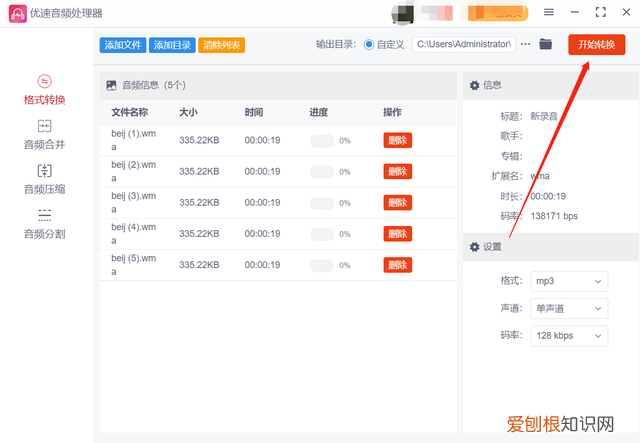The width and height of the screenshot is (640, 443).
Task: Open the 音频合并 audio merge module
Action: (44, 135)
